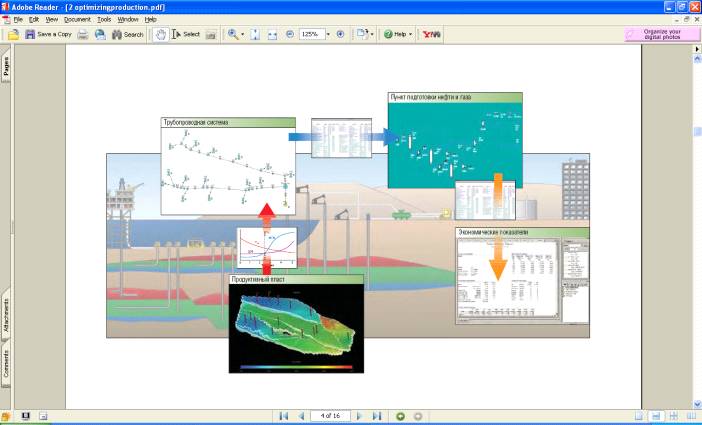Click the Snapshot camera tool
Screen dimensions: 702x425
[211, 34]
